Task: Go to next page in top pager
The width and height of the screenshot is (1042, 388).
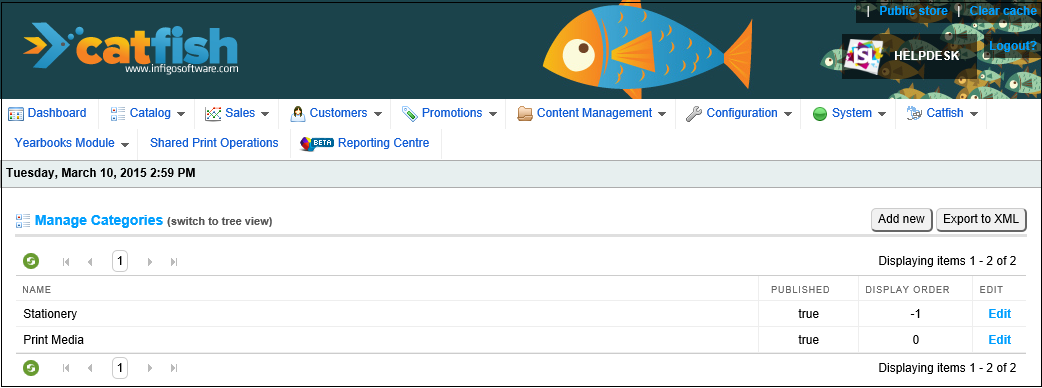Action: (x=150, y=262)
